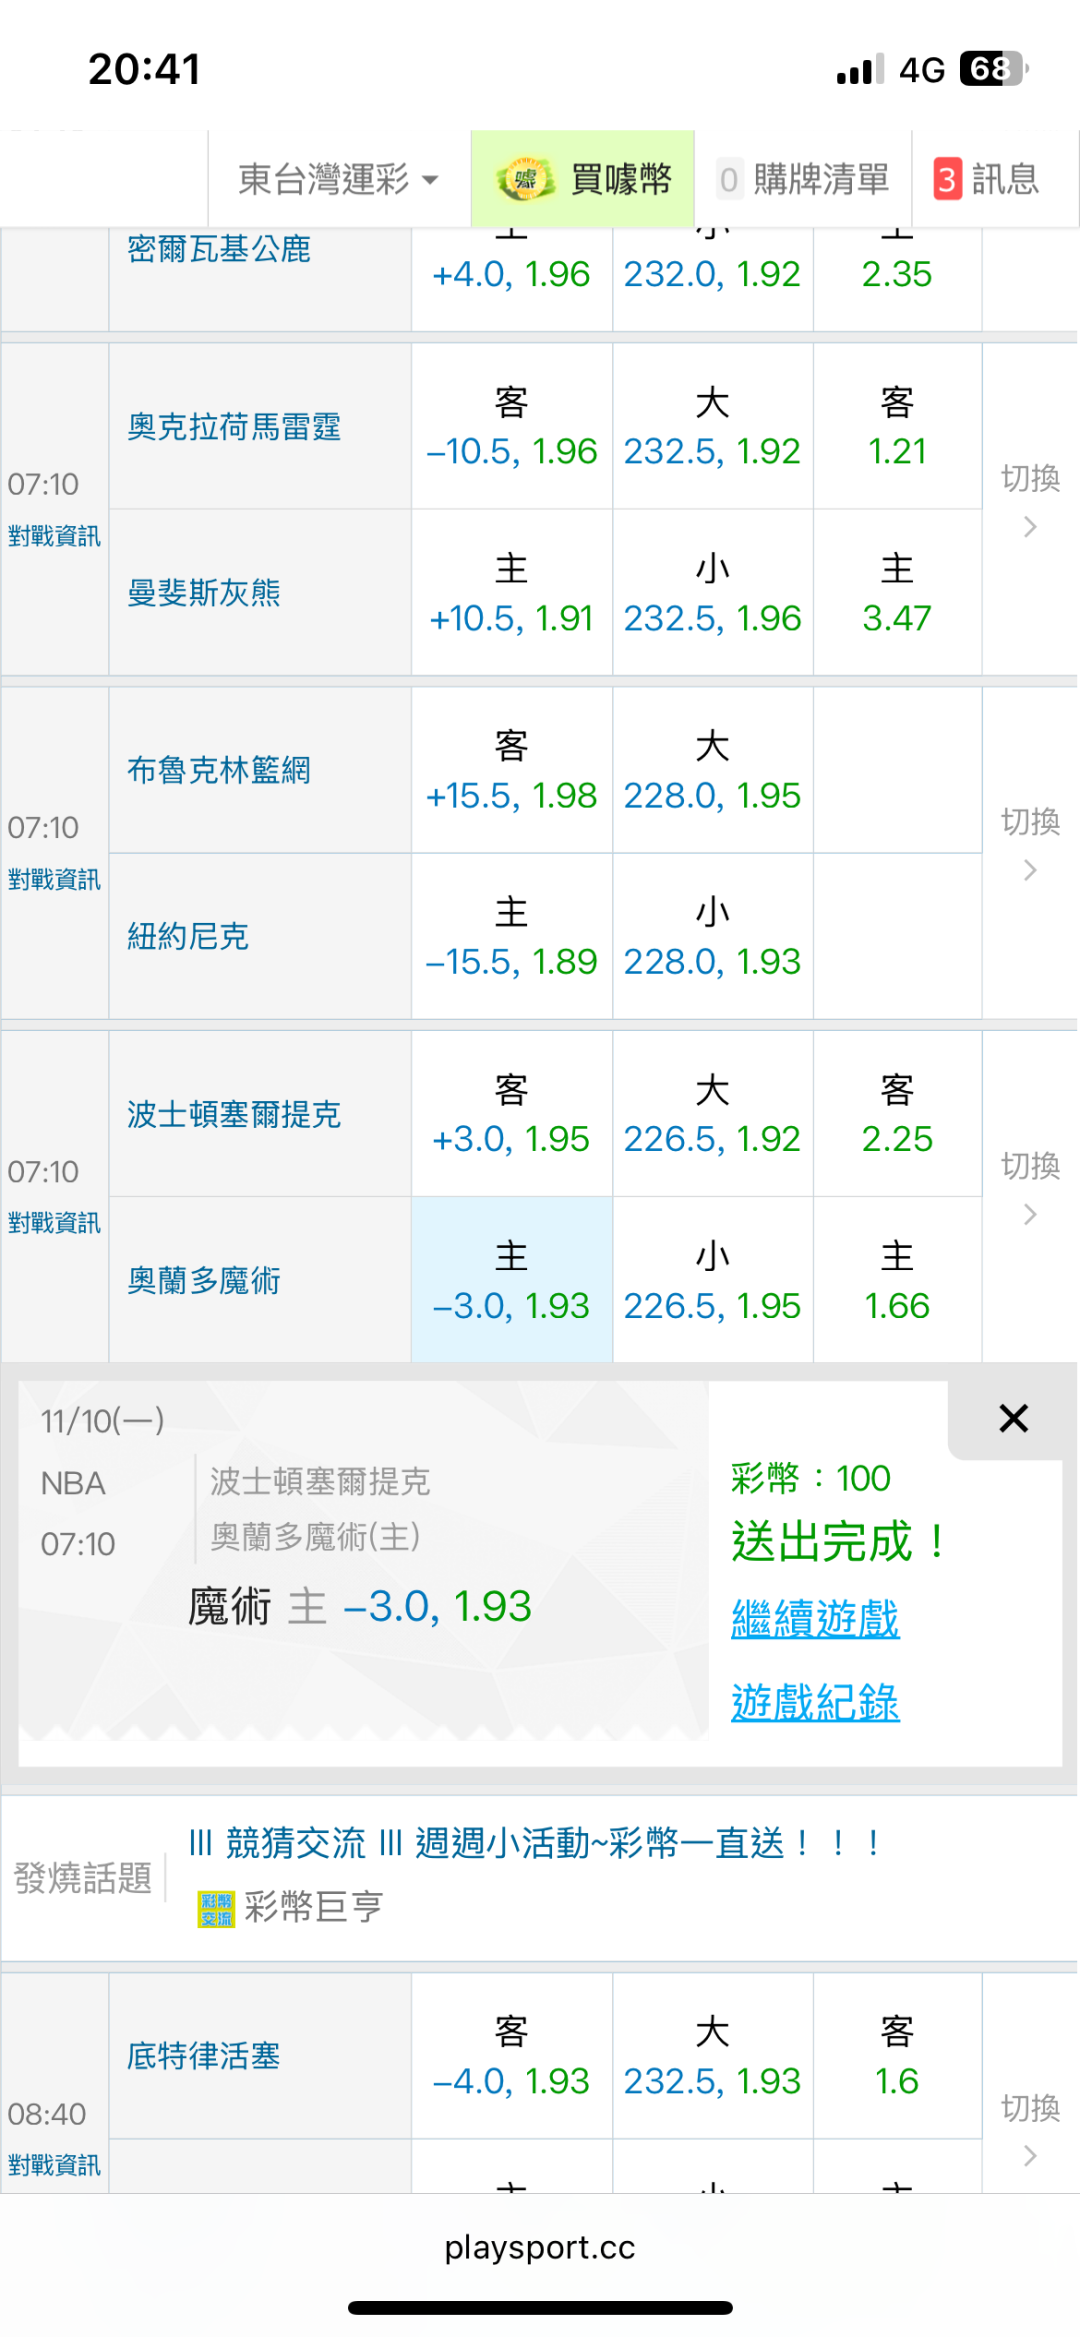Expand 切換 for Celtics vs Magic game
The image size is (1080, 2337).
click(x=1030, y=1187)
